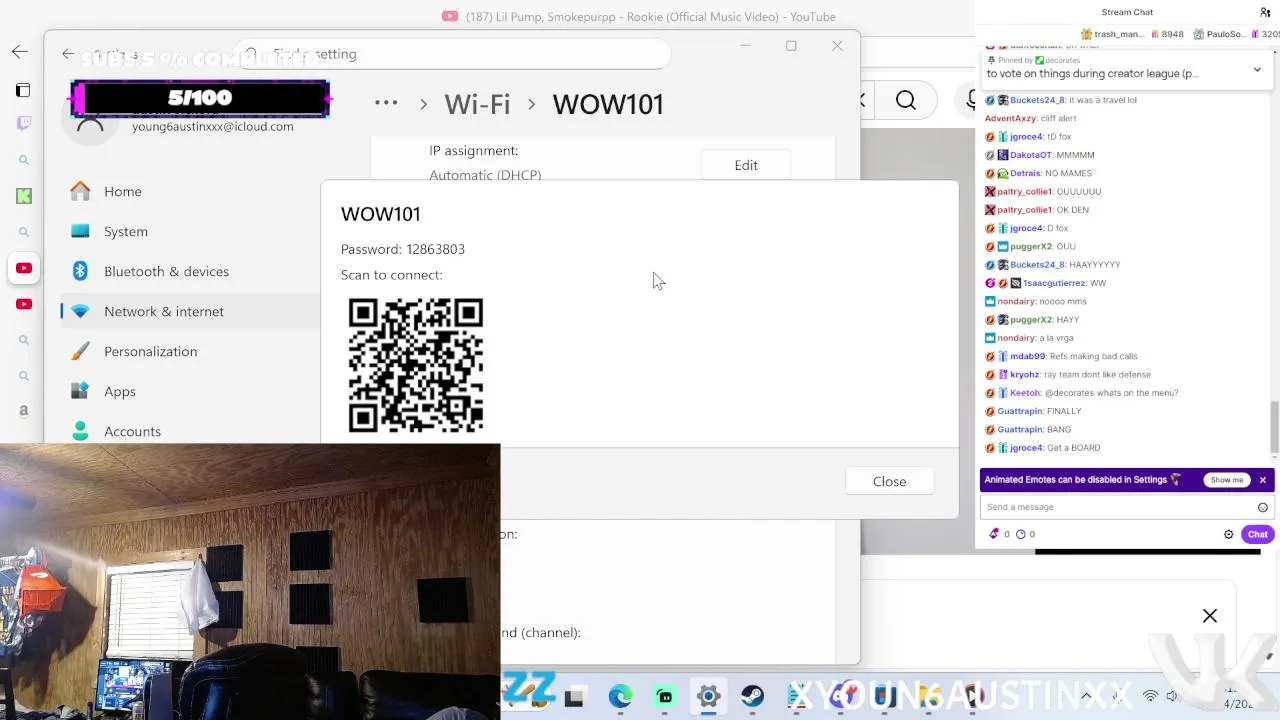Image resolution: width=1280 pixels, height=720 pixels.
Task: Click gifter trash_man in the chat leaderboard
Action: [1119, 34]
